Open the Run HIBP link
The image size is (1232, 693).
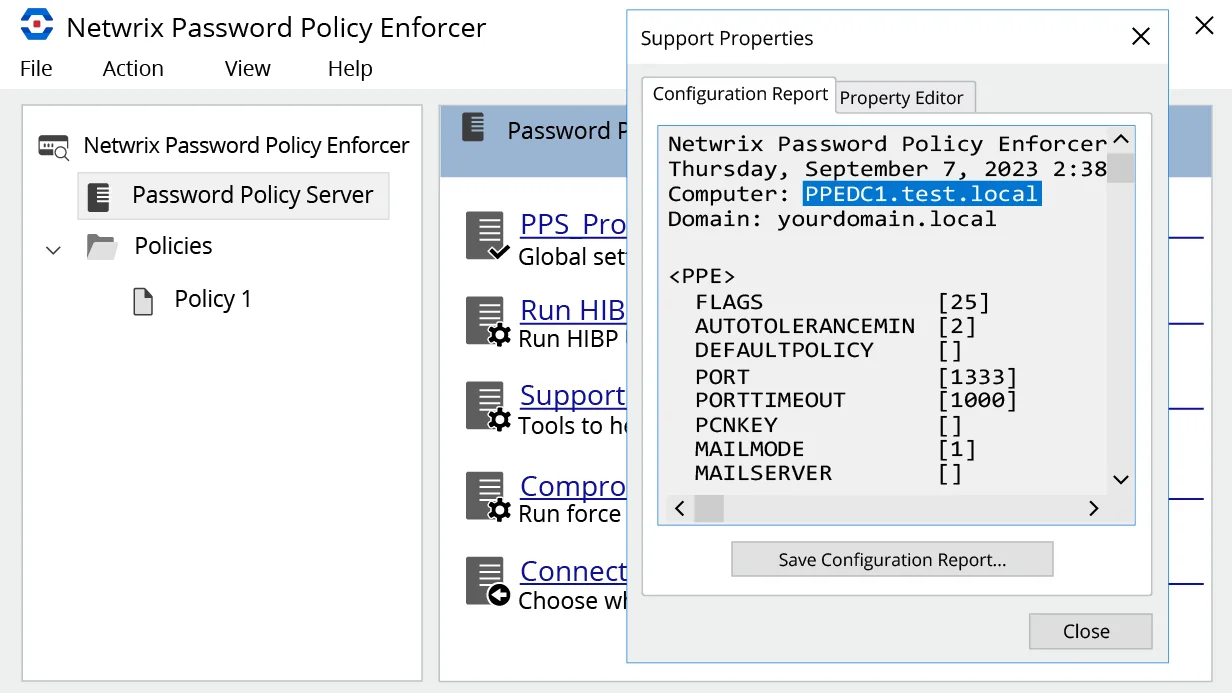573,310
